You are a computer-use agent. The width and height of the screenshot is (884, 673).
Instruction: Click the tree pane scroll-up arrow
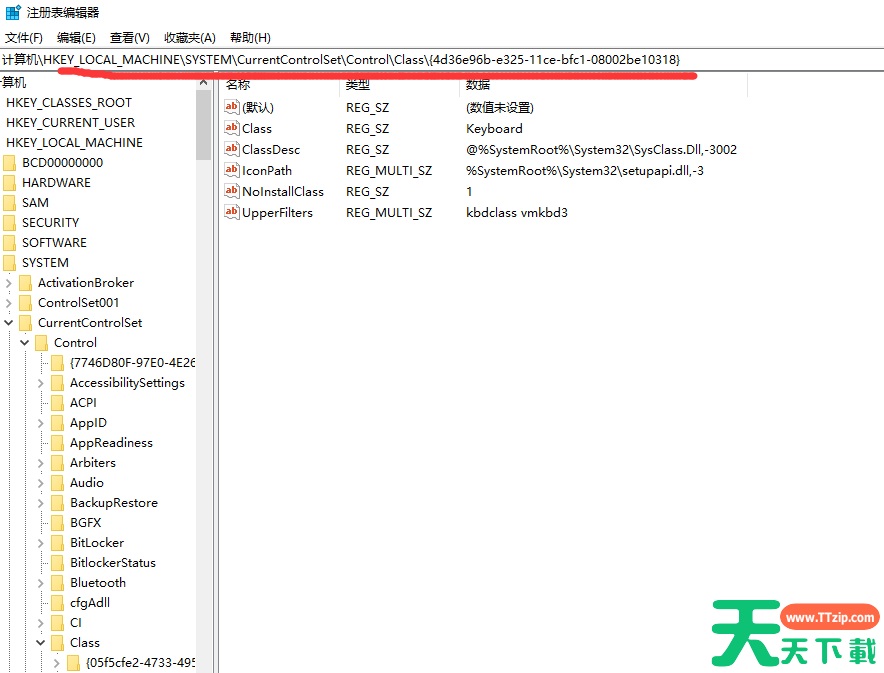click(204, 83)
